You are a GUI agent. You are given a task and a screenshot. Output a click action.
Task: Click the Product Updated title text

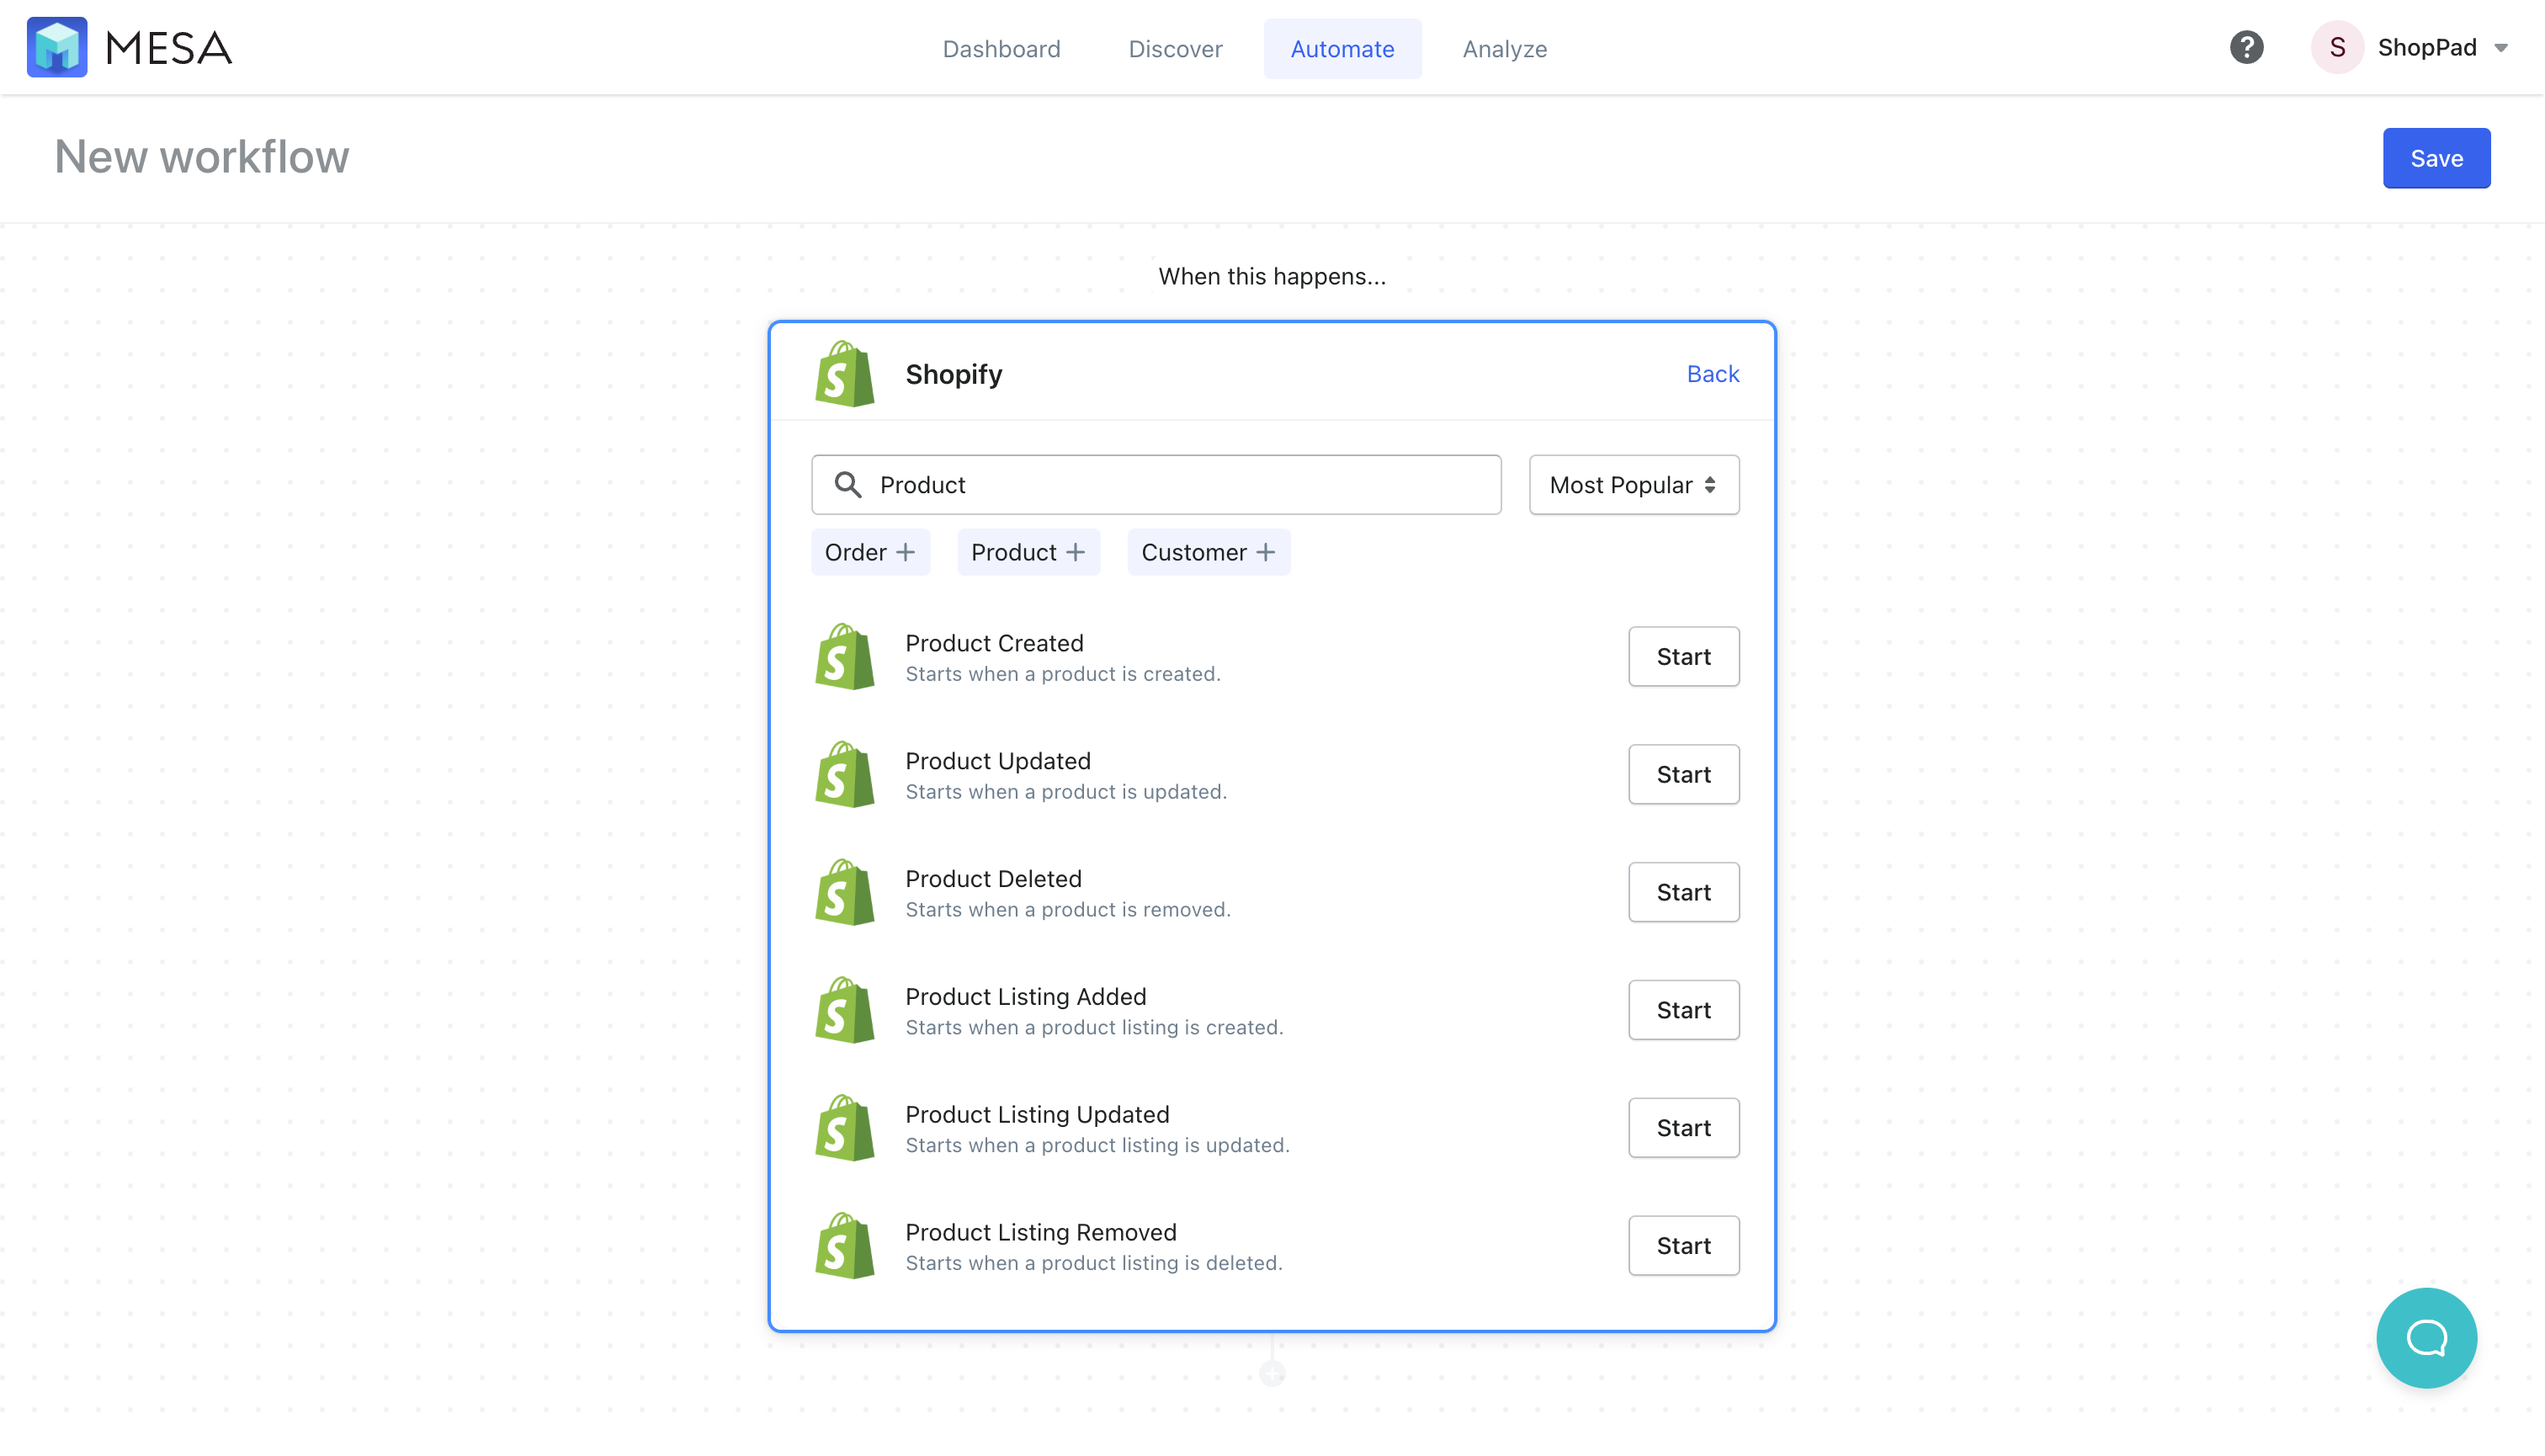[998, 761]
